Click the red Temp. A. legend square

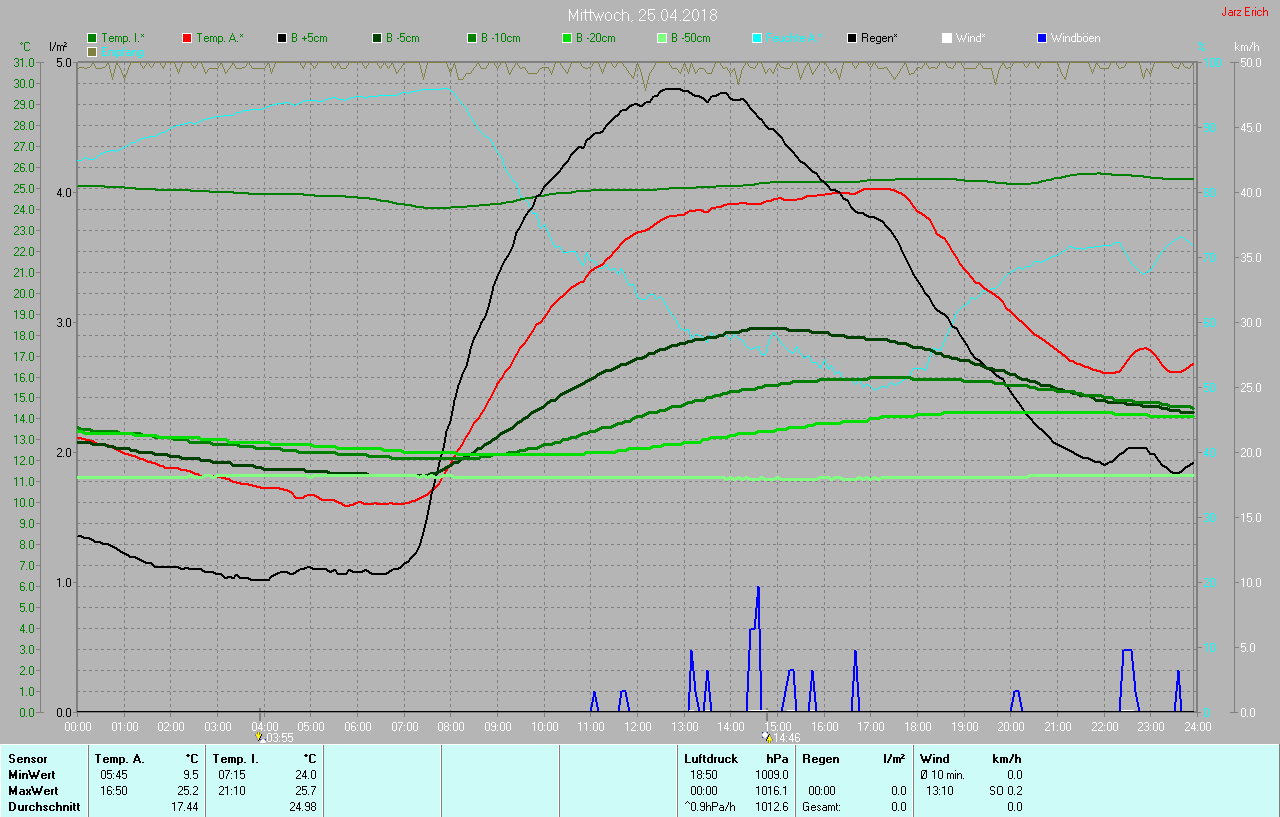point(187,38)
